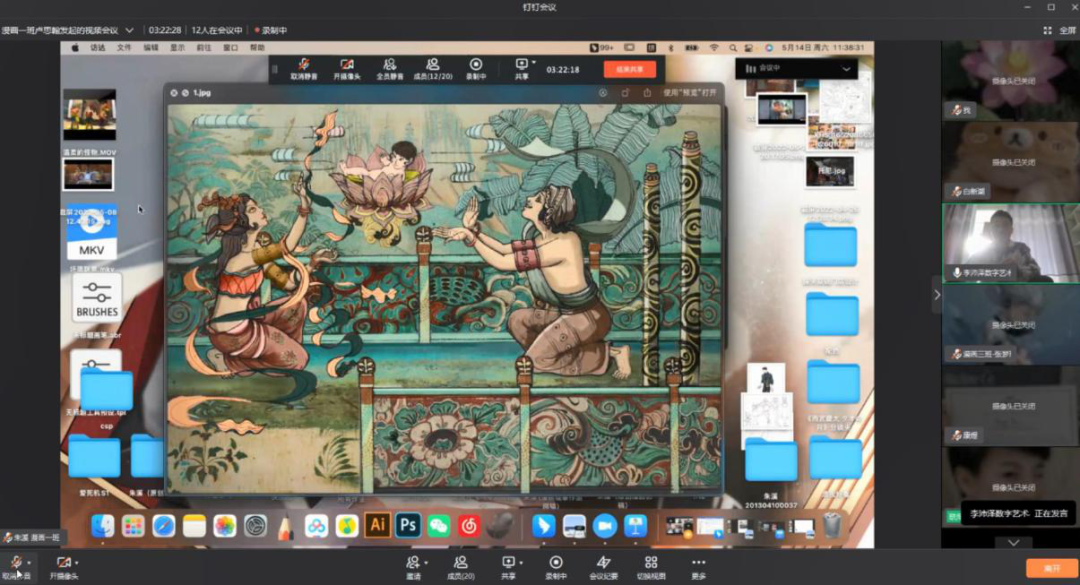Open Safari from the Mac dock

(164, 526)
